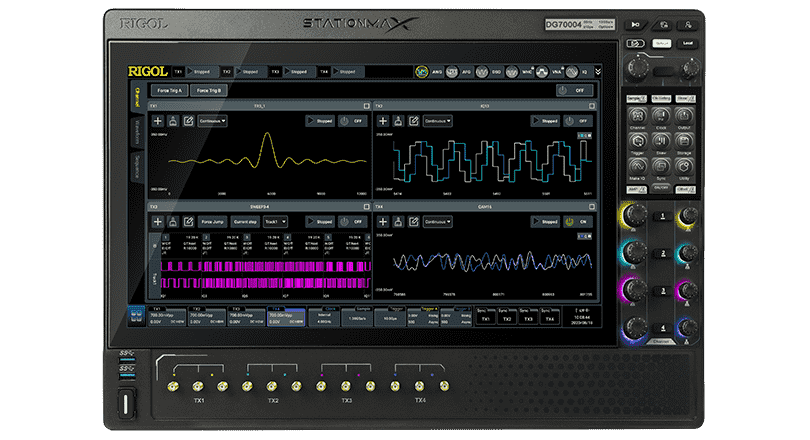Toggle TX1 output OFF switch
This screenshot has width=810, height=440.
tap(352, 120)
